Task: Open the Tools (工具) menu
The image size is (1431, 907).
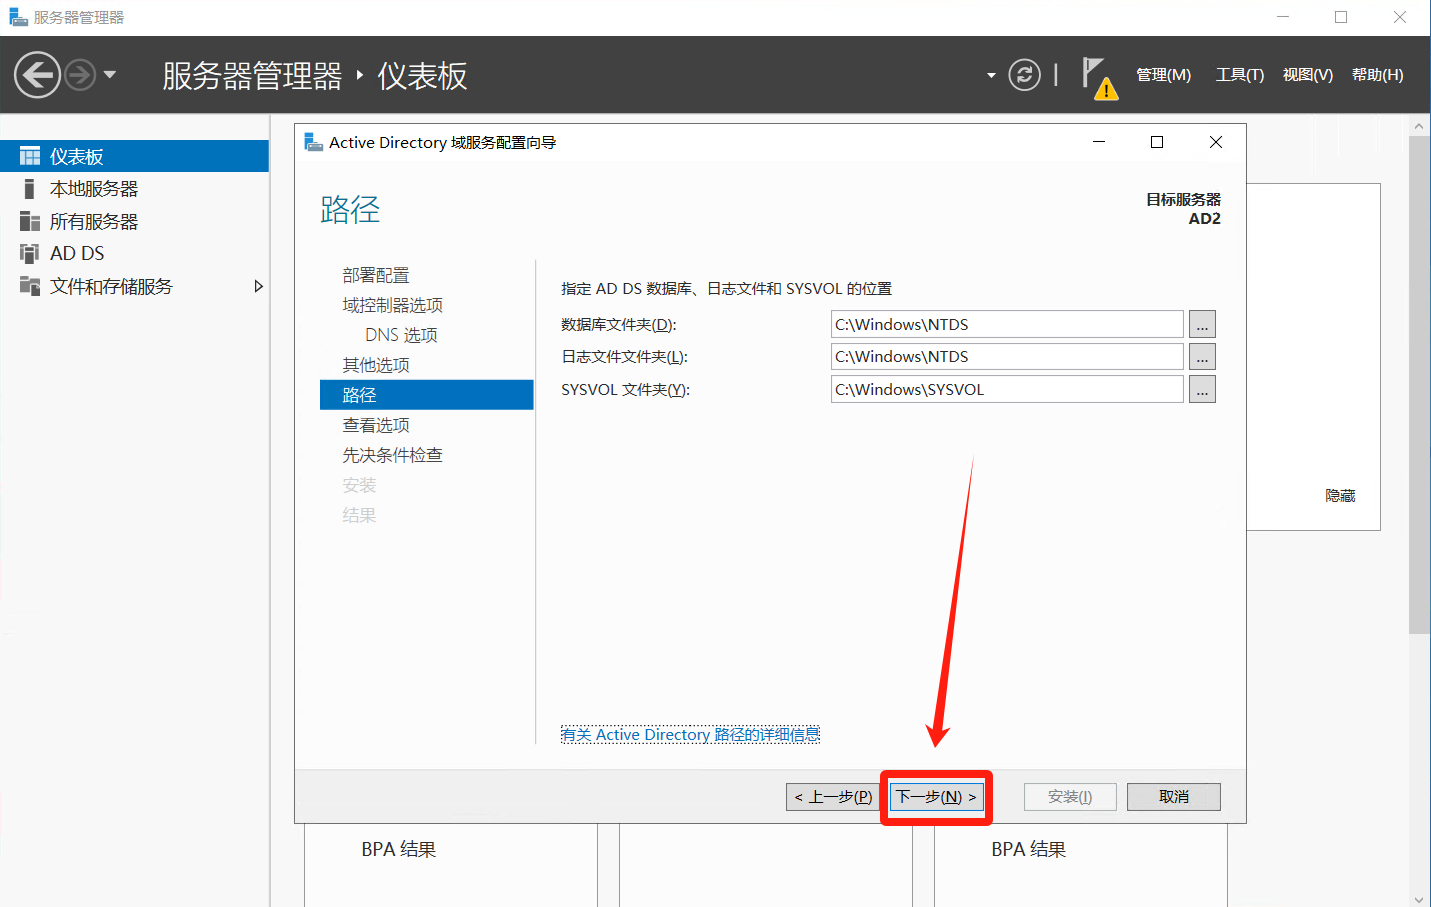Action: coord(1239,75)
